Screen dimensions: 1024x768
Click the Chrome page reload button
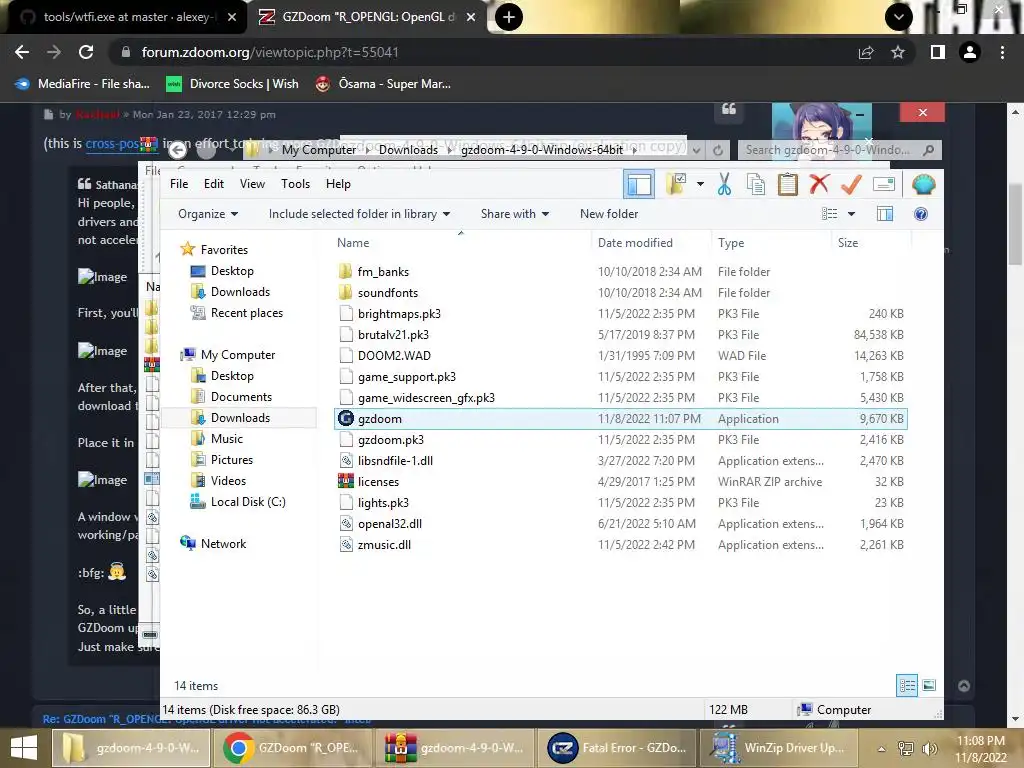pos(86,52)
